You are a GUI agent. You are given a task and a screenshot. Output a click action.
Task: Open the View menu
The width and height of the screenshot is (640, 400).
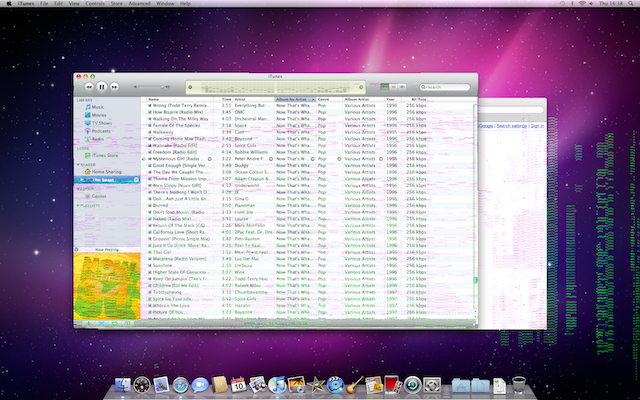[74, 3]
